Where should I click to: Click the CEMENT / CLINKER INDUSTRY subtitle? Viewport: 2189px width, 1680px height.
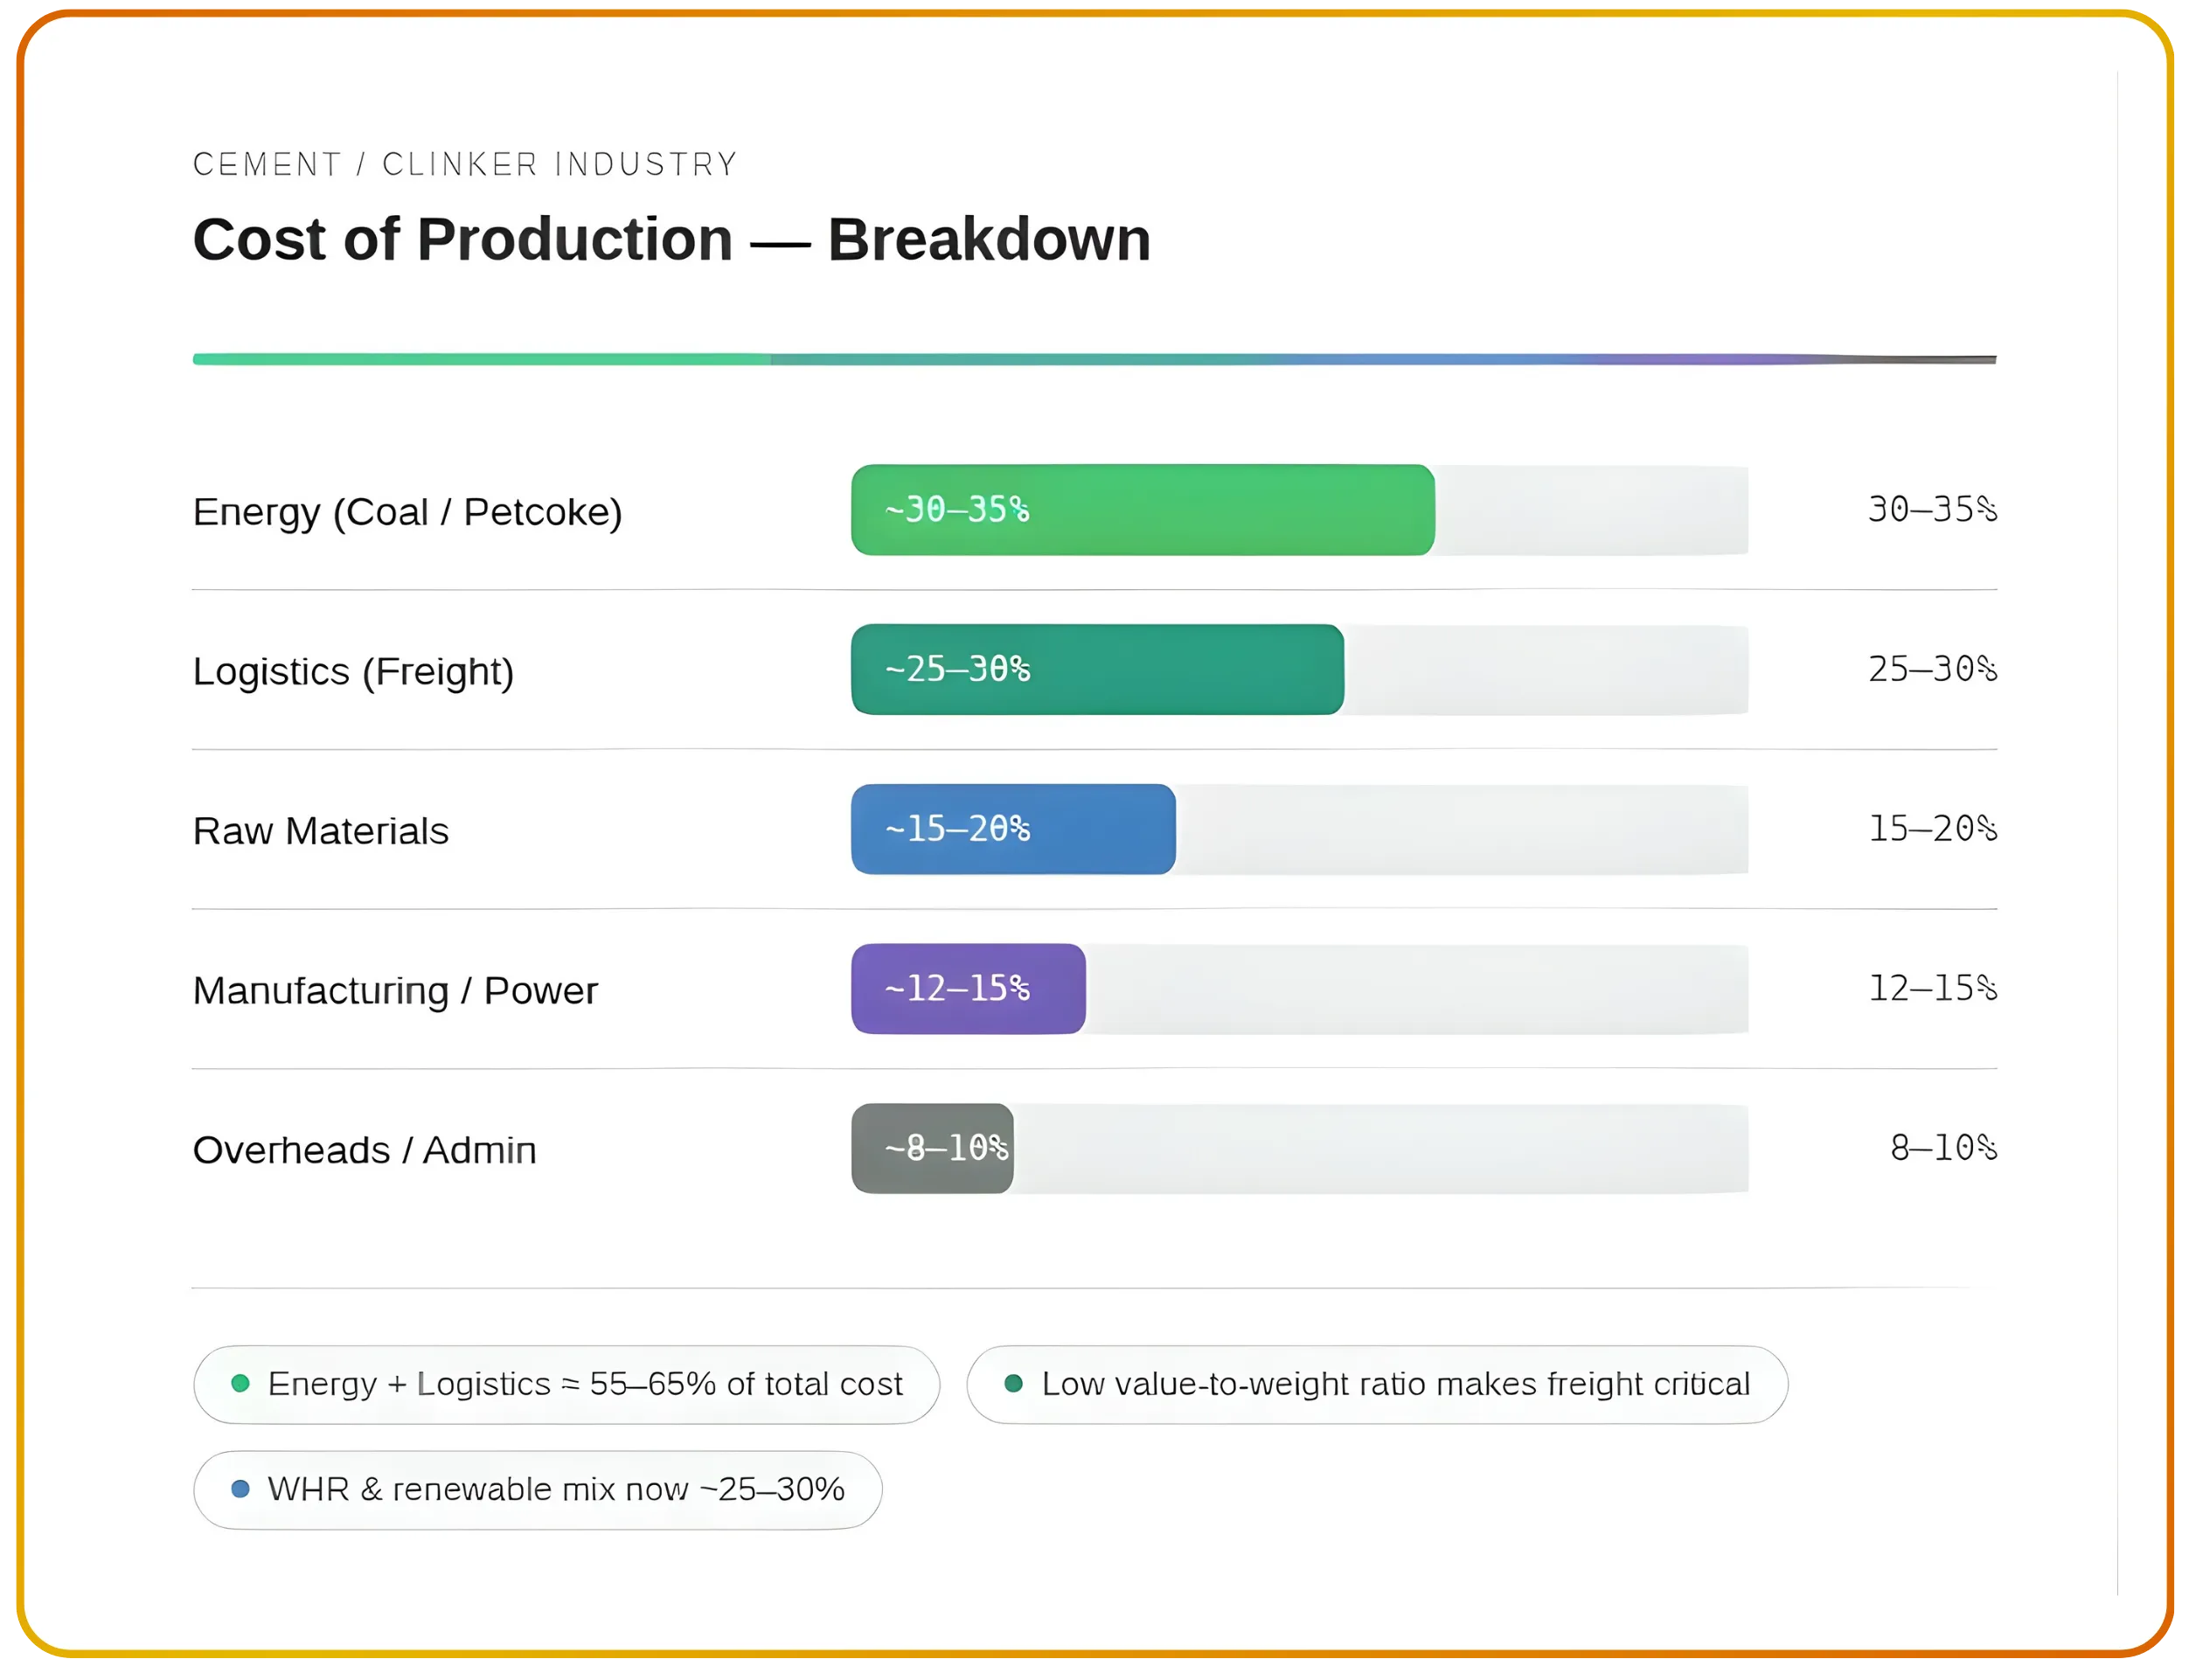(x=465, y=164)
